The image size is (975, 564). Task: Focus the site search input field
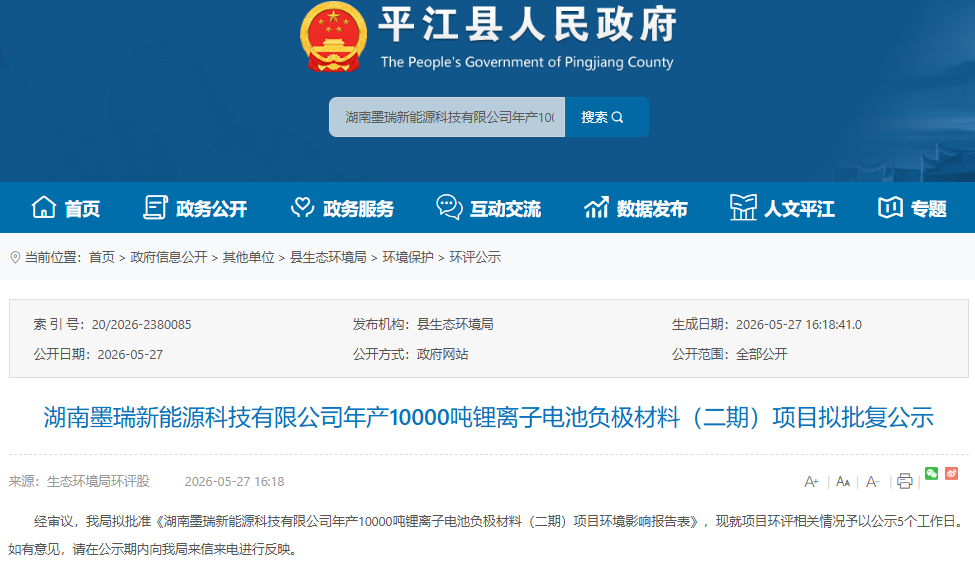447,117
